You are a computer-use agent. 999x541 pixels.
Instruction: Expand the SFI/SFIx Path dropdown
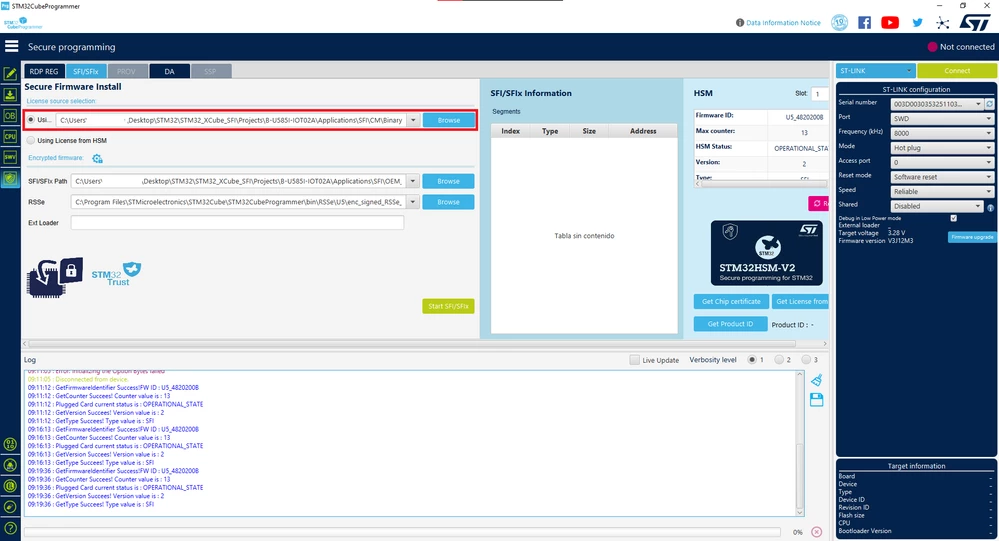(x=413, y=181)
